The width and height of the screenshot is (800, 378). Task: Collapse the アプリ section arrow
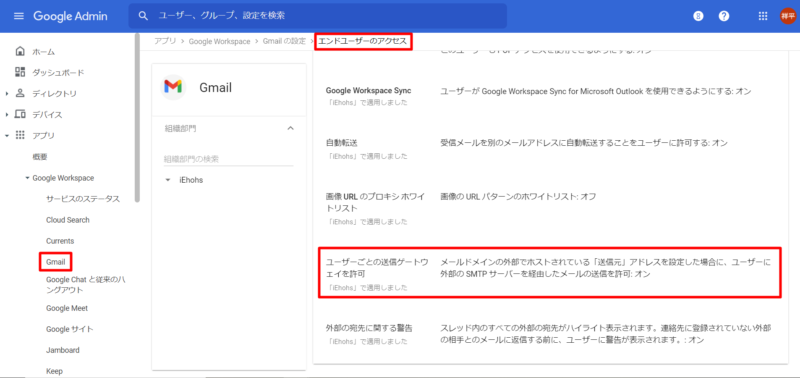coord(7,136)
